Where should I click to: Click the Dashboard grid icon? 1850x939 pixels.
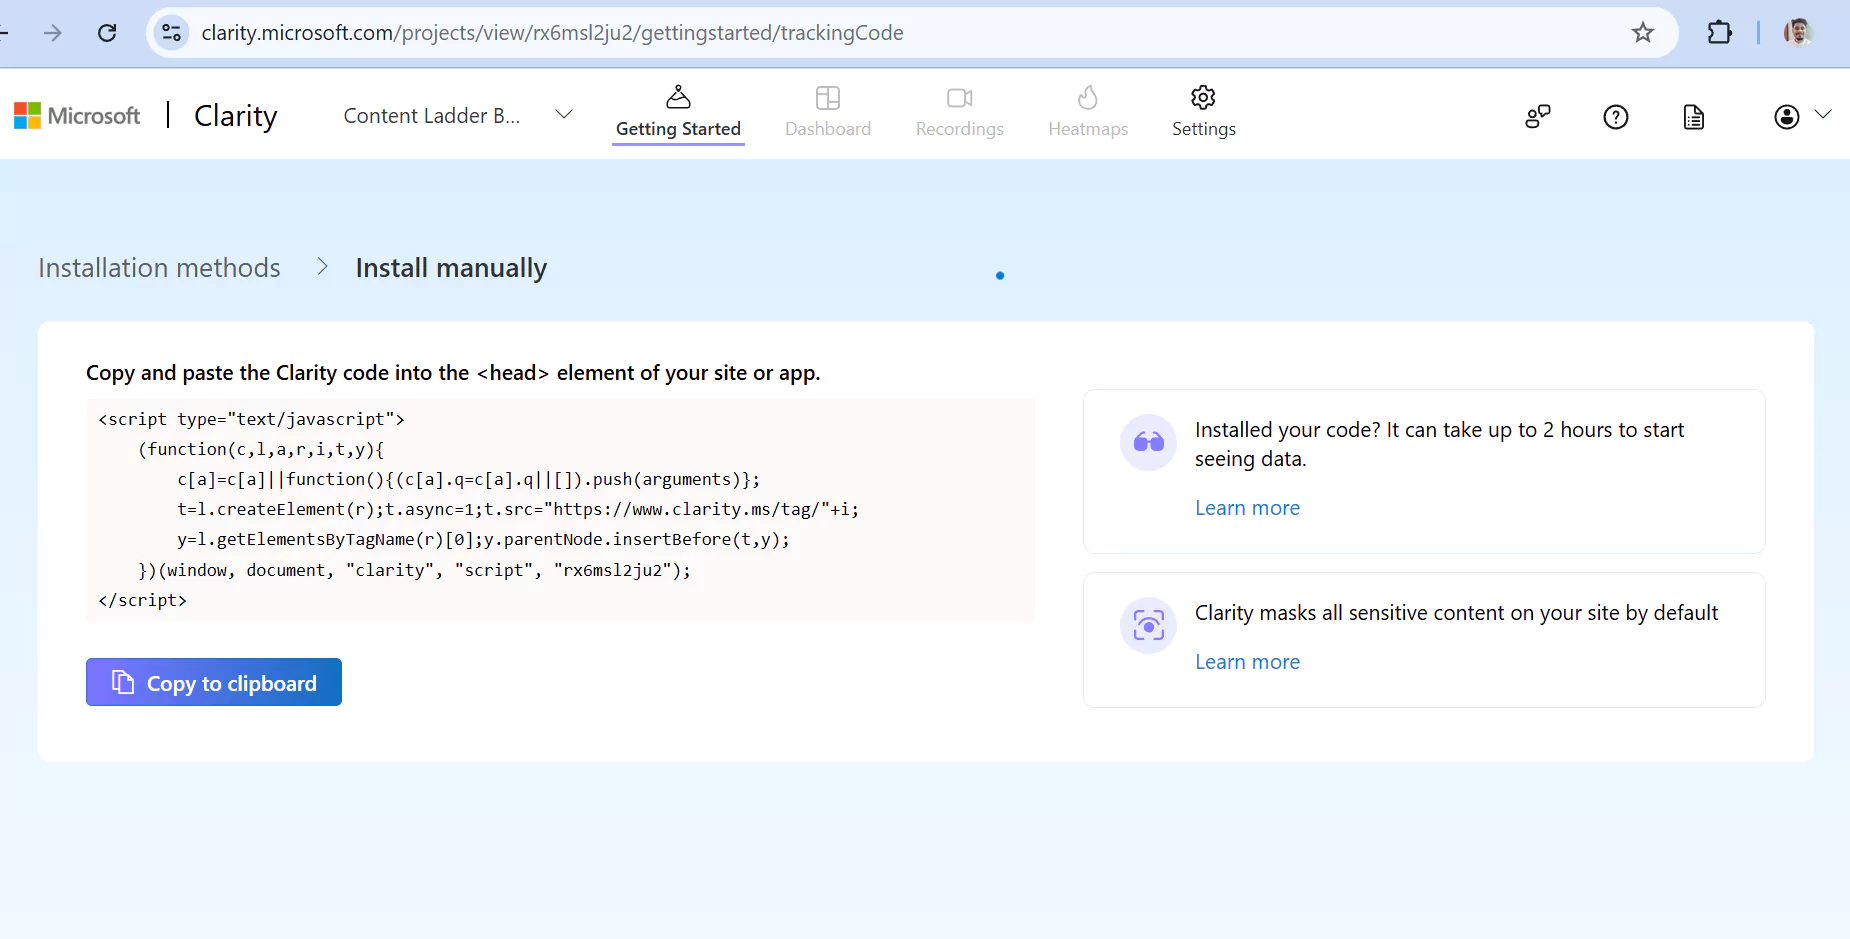(828, 97)
